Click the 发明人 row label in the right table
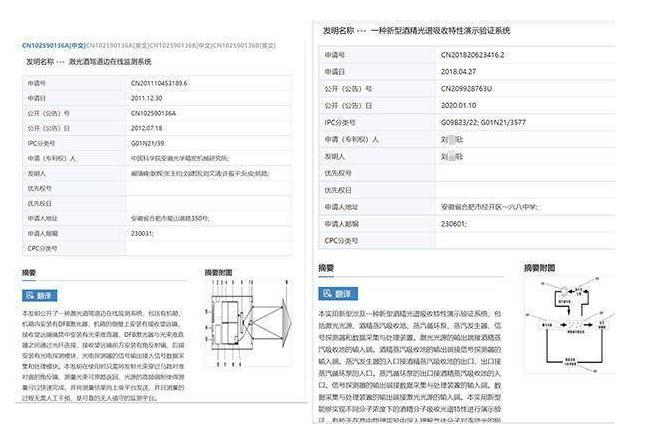 pyautogui.click(x=335, y=156)
